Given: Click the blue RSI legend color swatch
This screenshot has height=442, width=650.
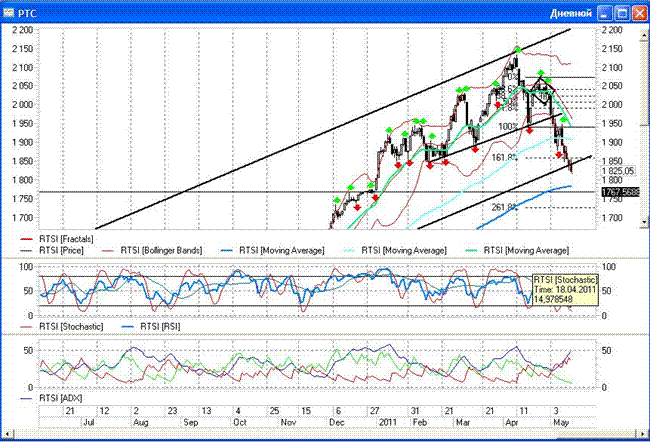Looking at the screenshot, I should pos(127,327).
